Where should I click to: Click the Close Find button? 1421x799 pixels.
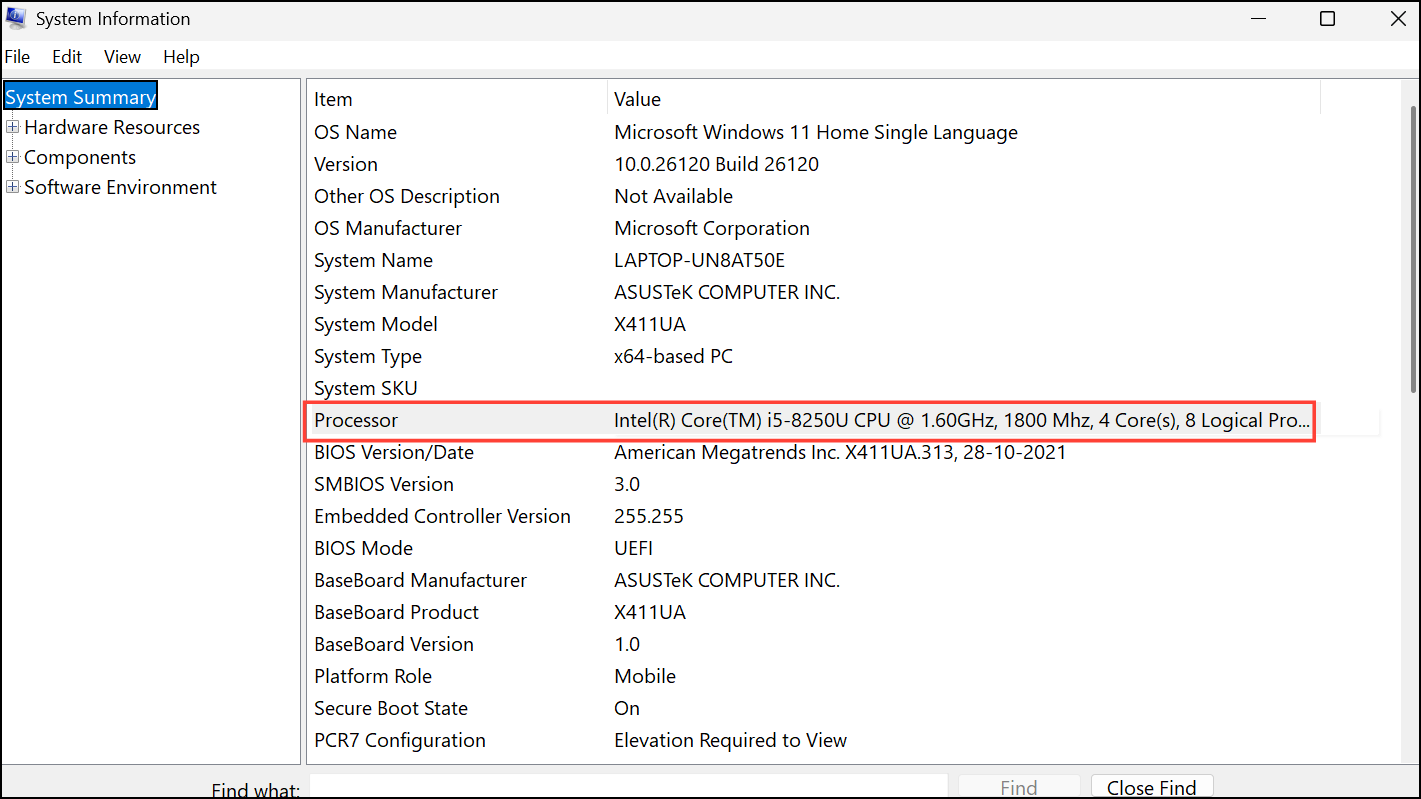[1151, 787]
